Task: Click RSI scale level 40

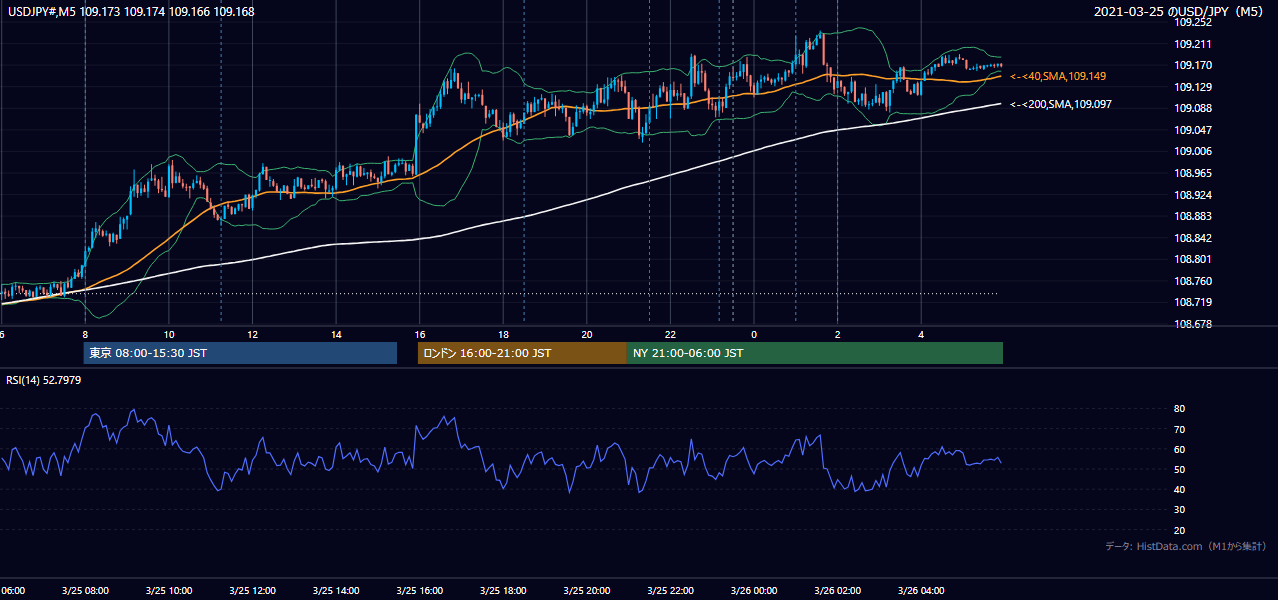Action: (1179, 489)
